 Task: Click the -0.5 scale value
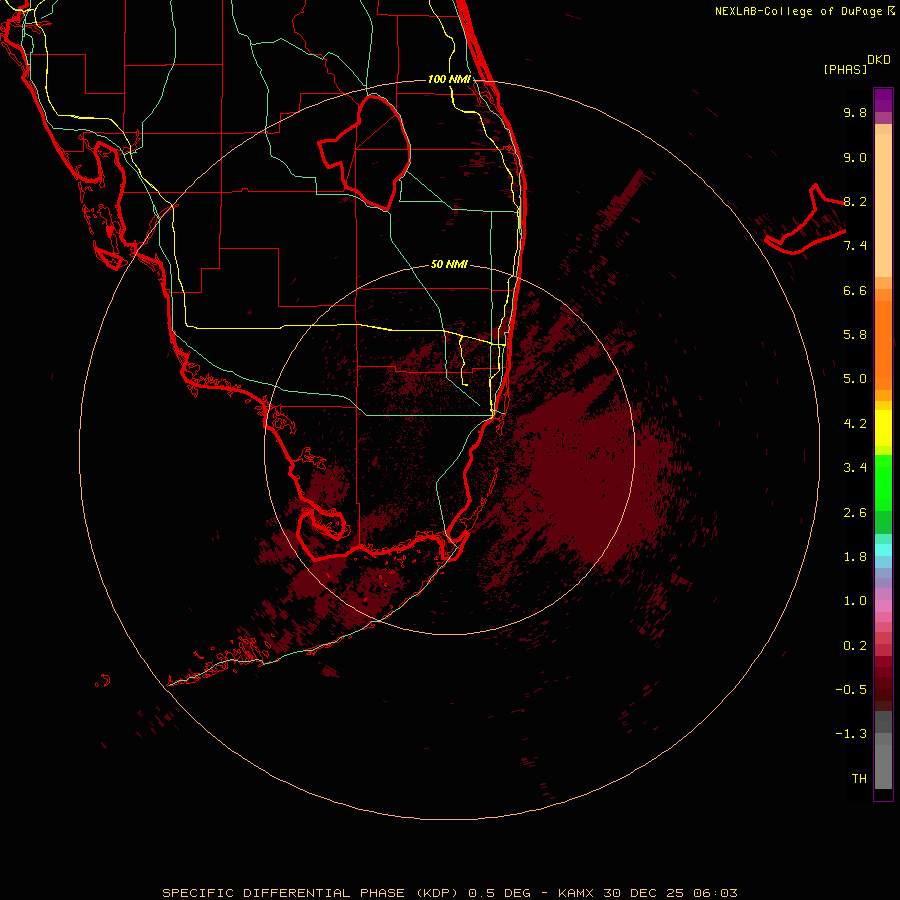tap(851, 690)
